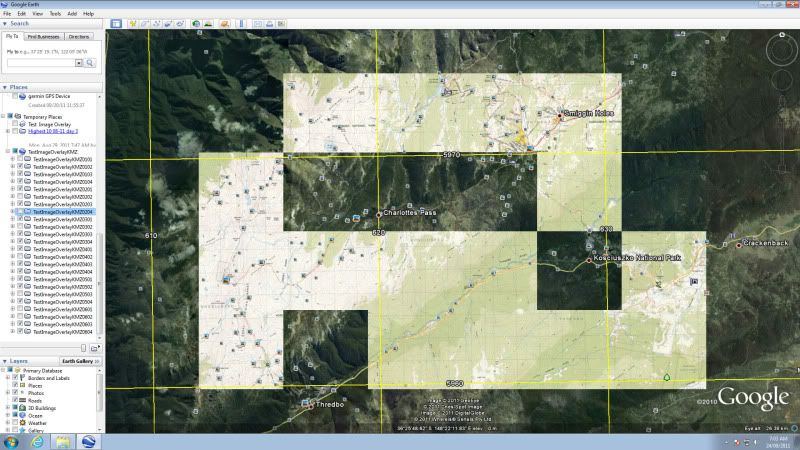800x450 pixels.
Task: Click the sunlight across landscape icon
Action: click(208, 23)
